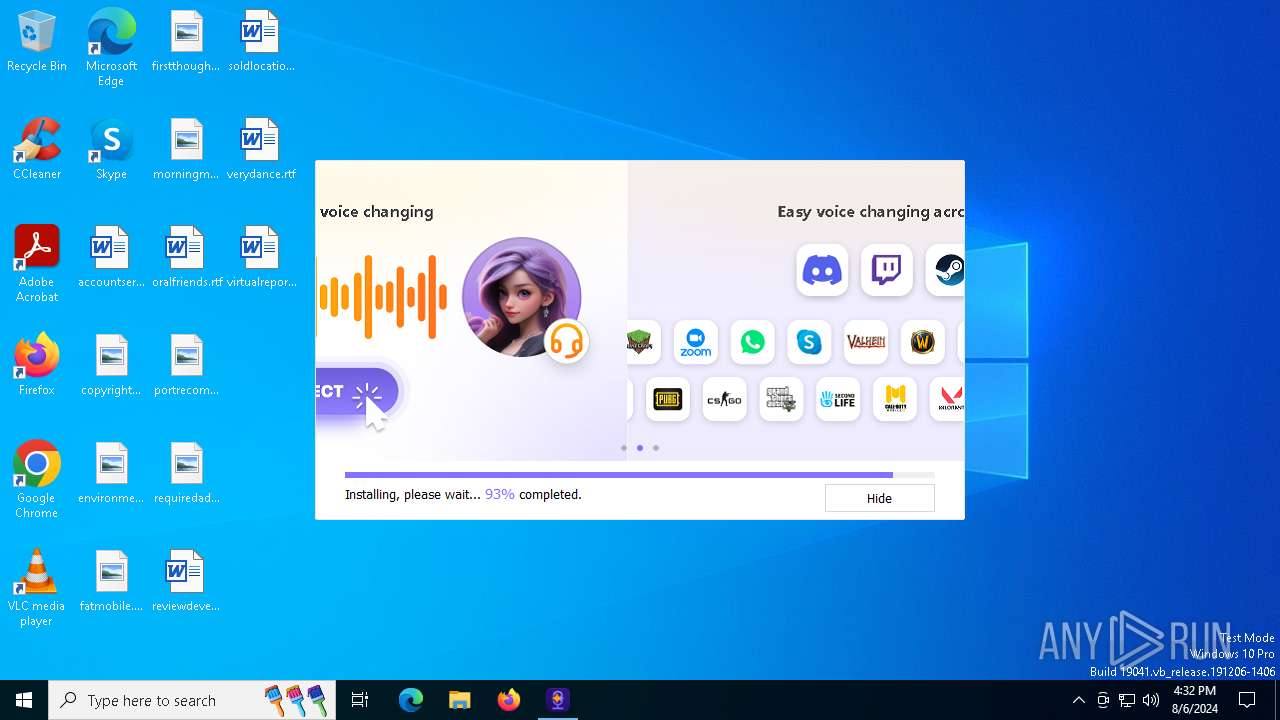Select the CCleaner desktop shortcut

pyautogui.click(x=37, y=150)
